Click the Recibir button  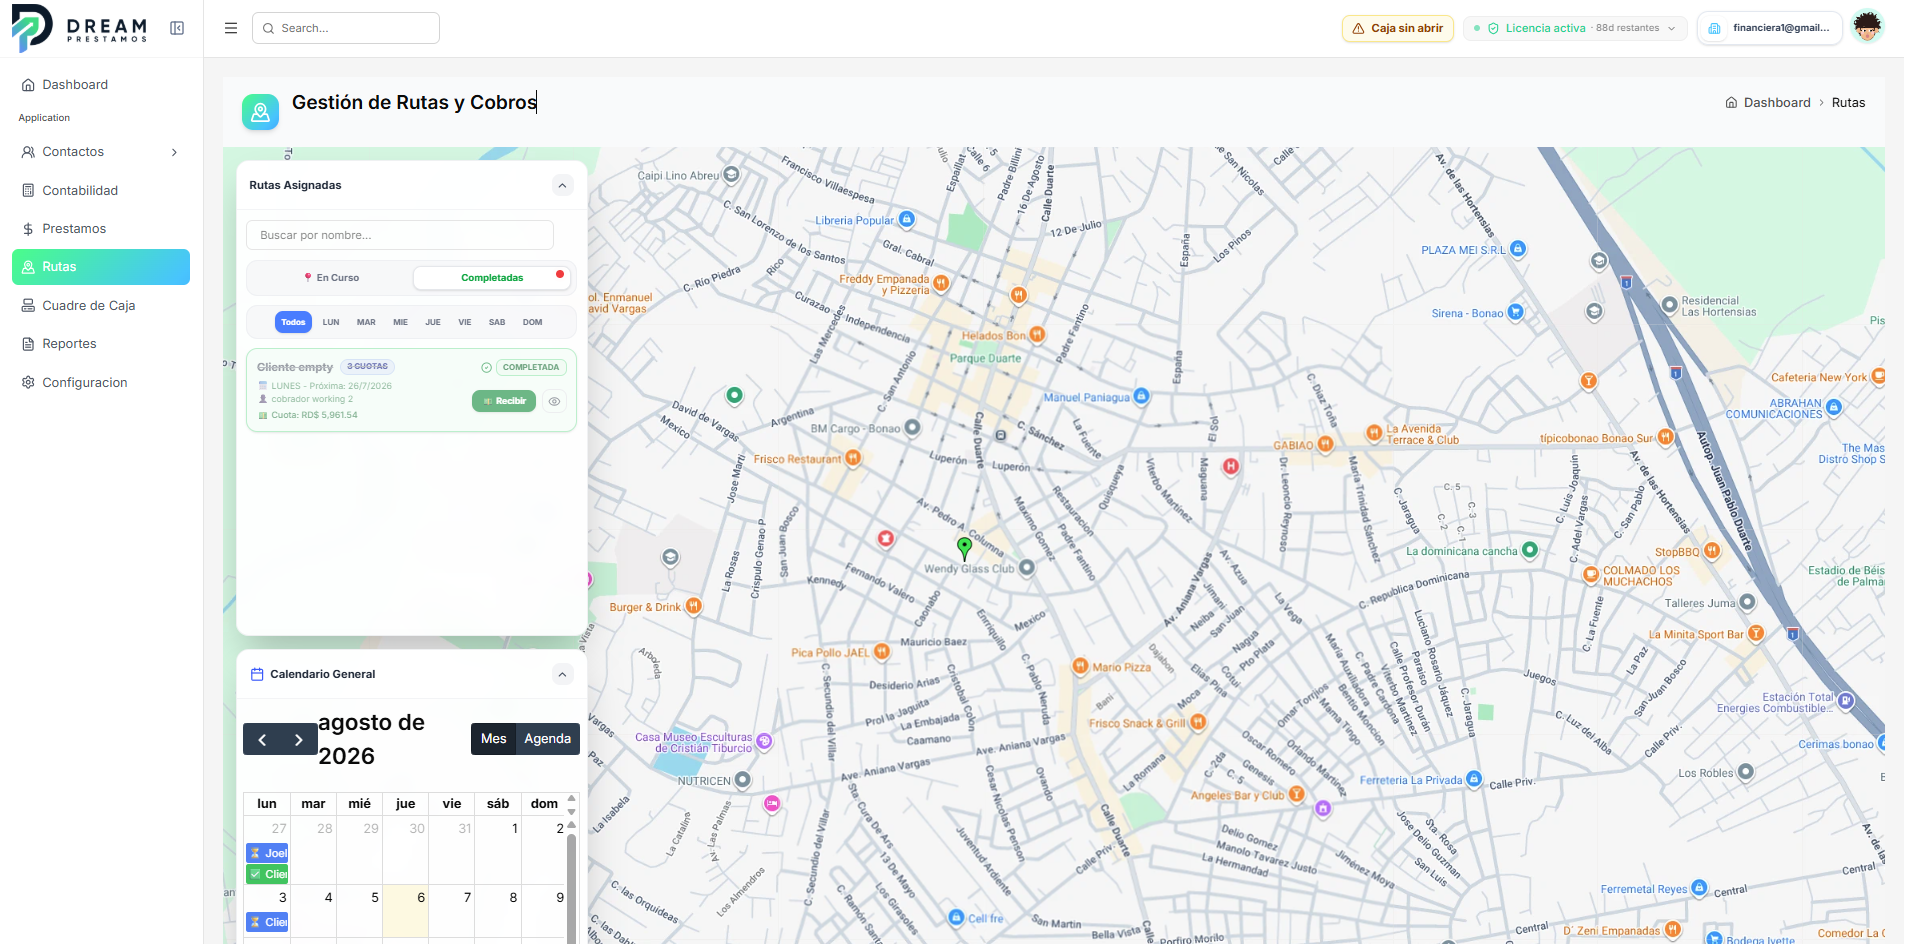pyautogui.click(x=504, y=401)
